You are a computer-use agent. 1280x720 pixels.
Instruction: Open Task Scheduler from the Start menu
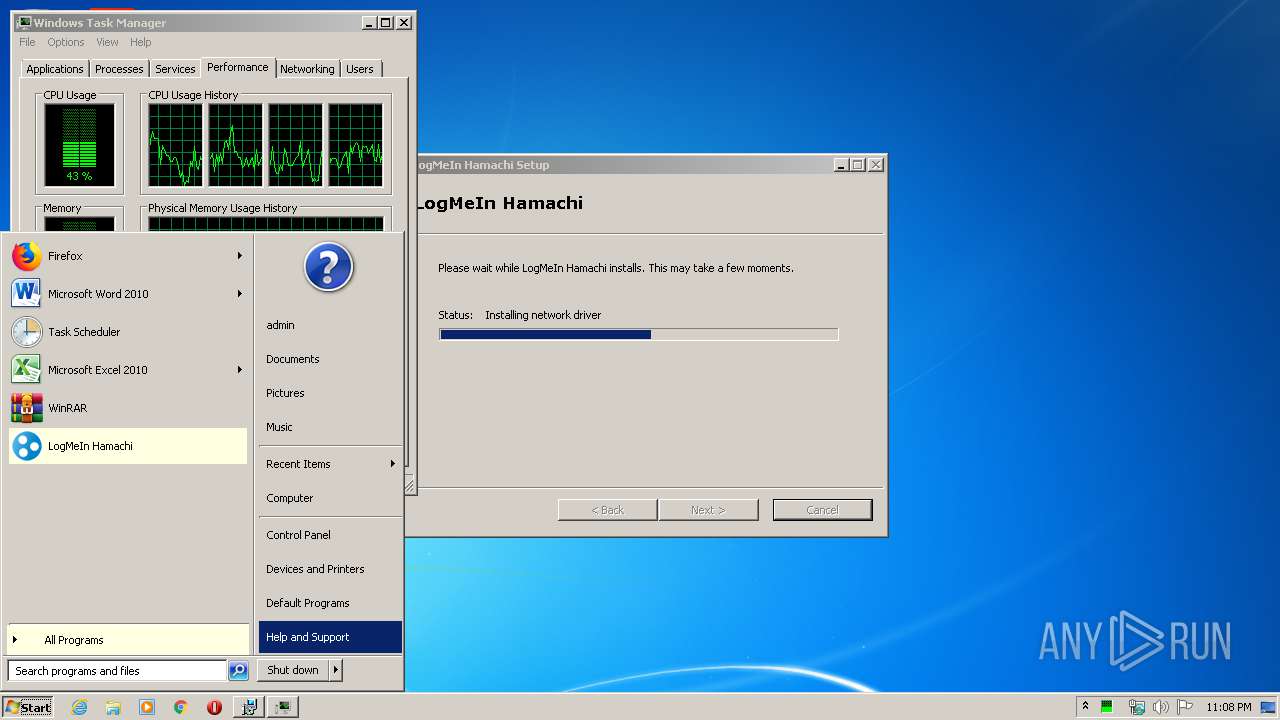(128, 332)
